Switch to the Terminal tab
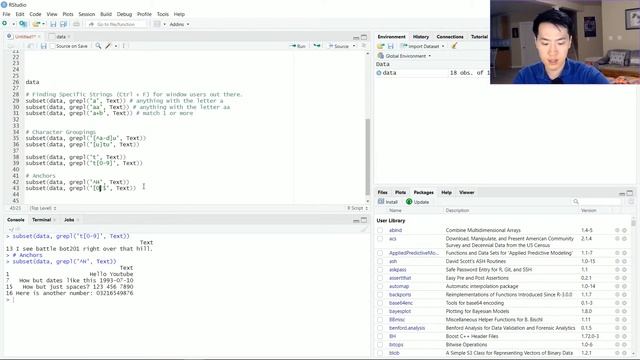 coord(42,220)
